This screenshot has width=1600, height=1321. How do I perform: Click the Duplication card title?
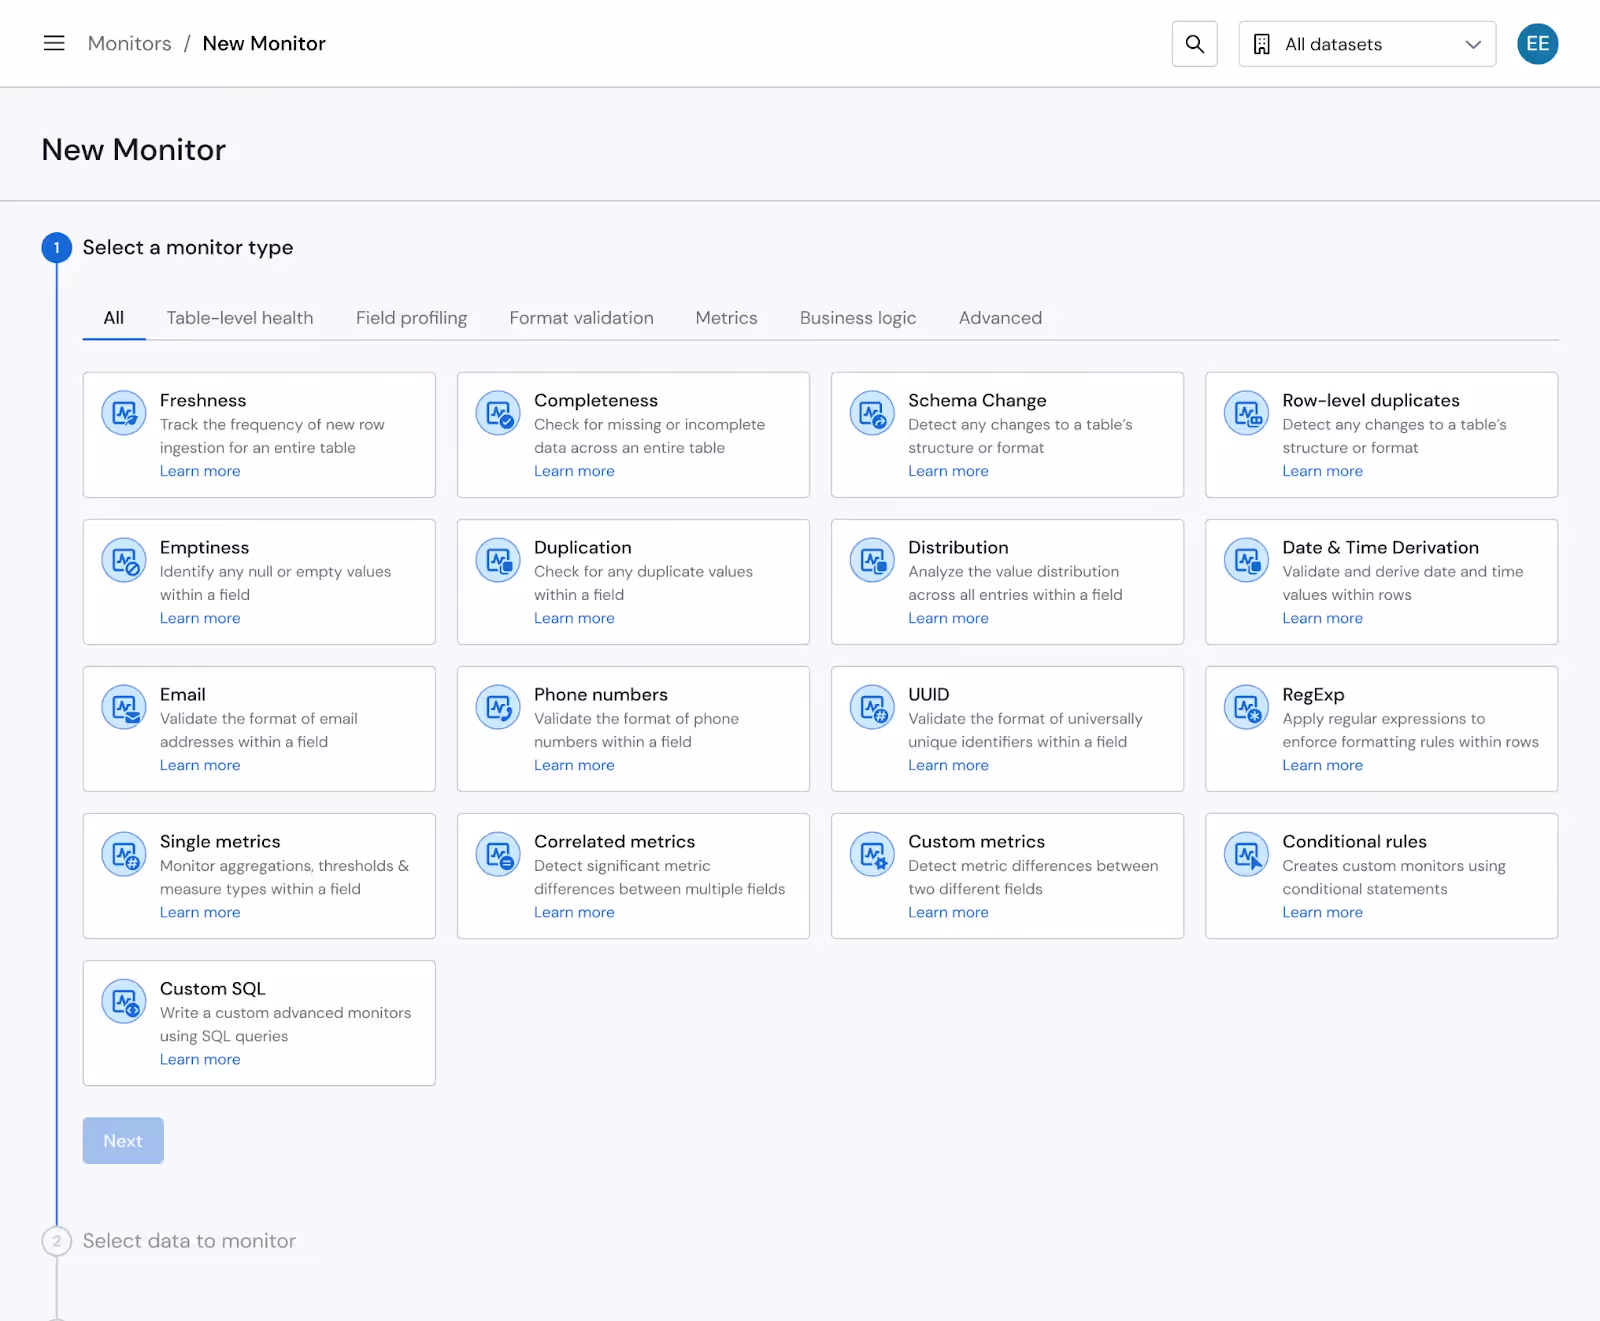coord(583,547)
